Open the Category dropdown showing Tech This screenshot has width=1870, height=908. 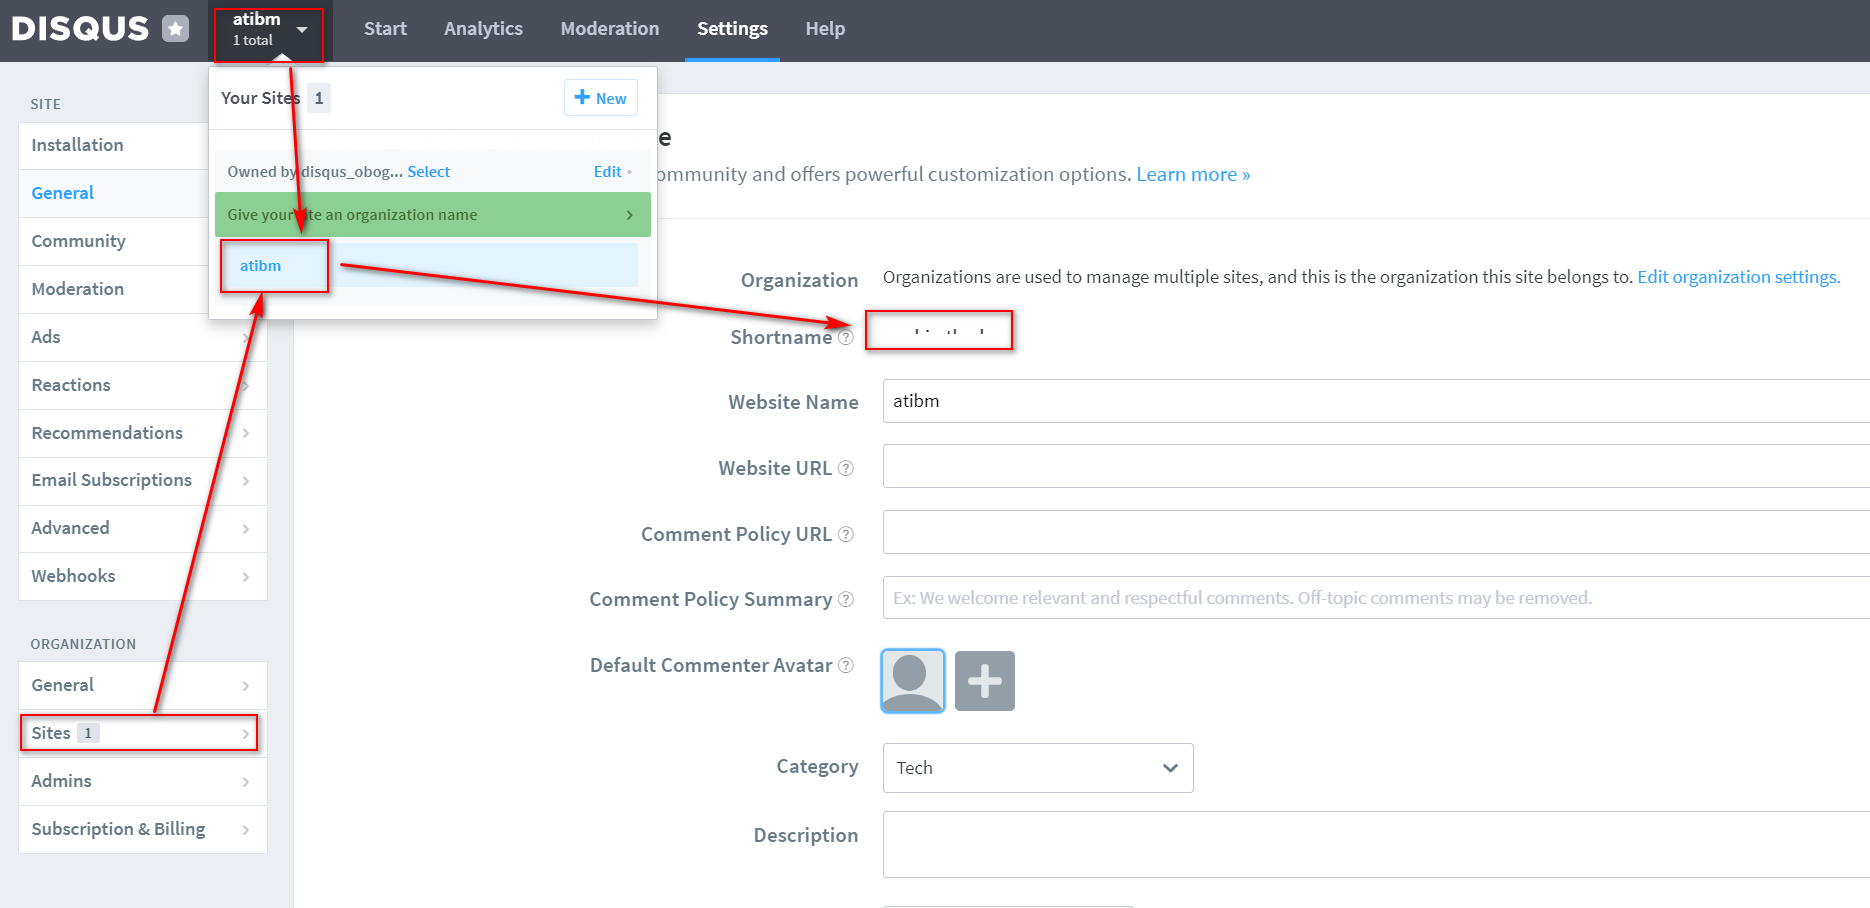1038,768
